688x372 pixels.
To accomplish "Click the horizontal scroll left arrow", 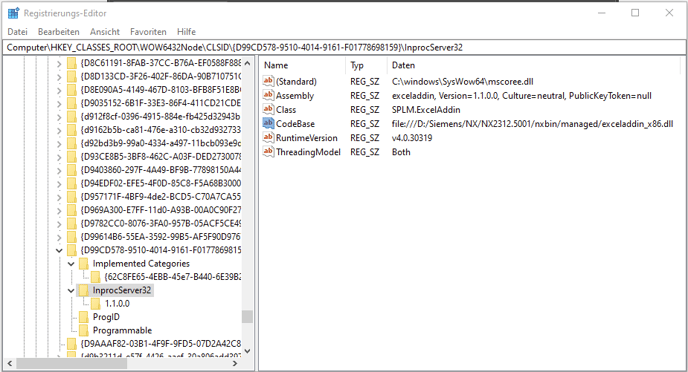I will pyautogui.click(x=10, y=363).
